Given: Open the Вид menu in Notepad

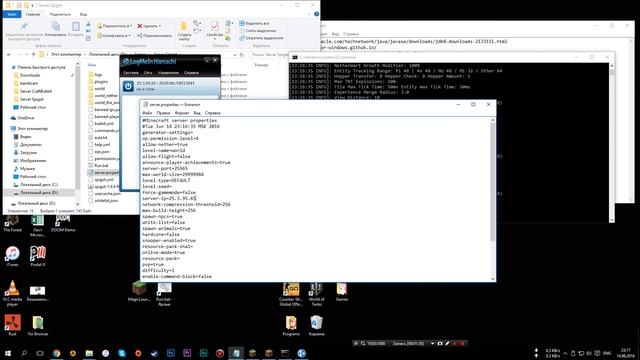Looking at the screenshot, I should pos(197,113).
